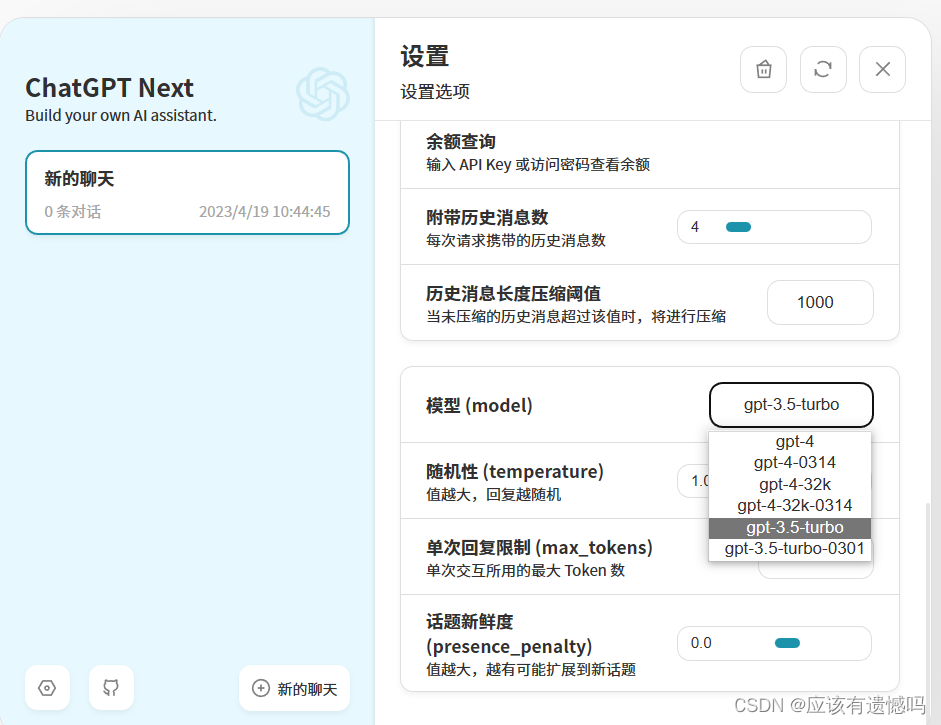Click the 随机性 (temperature) label
Screen dimensions: 941x725
tap(514, 471)
